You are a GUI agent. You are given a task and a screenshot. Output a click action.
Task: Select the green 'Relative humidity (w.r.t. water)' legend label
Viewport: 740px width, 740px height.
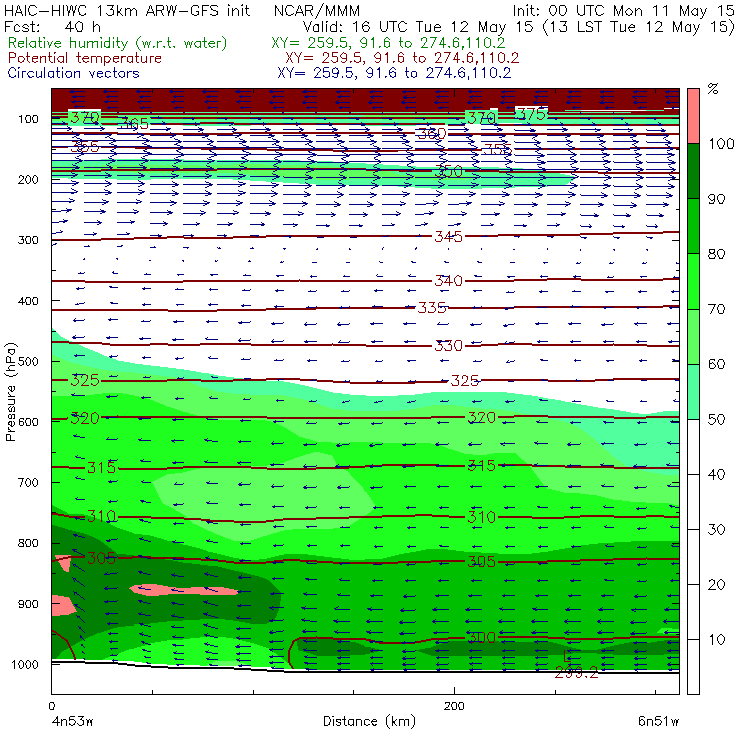[118, 43]
